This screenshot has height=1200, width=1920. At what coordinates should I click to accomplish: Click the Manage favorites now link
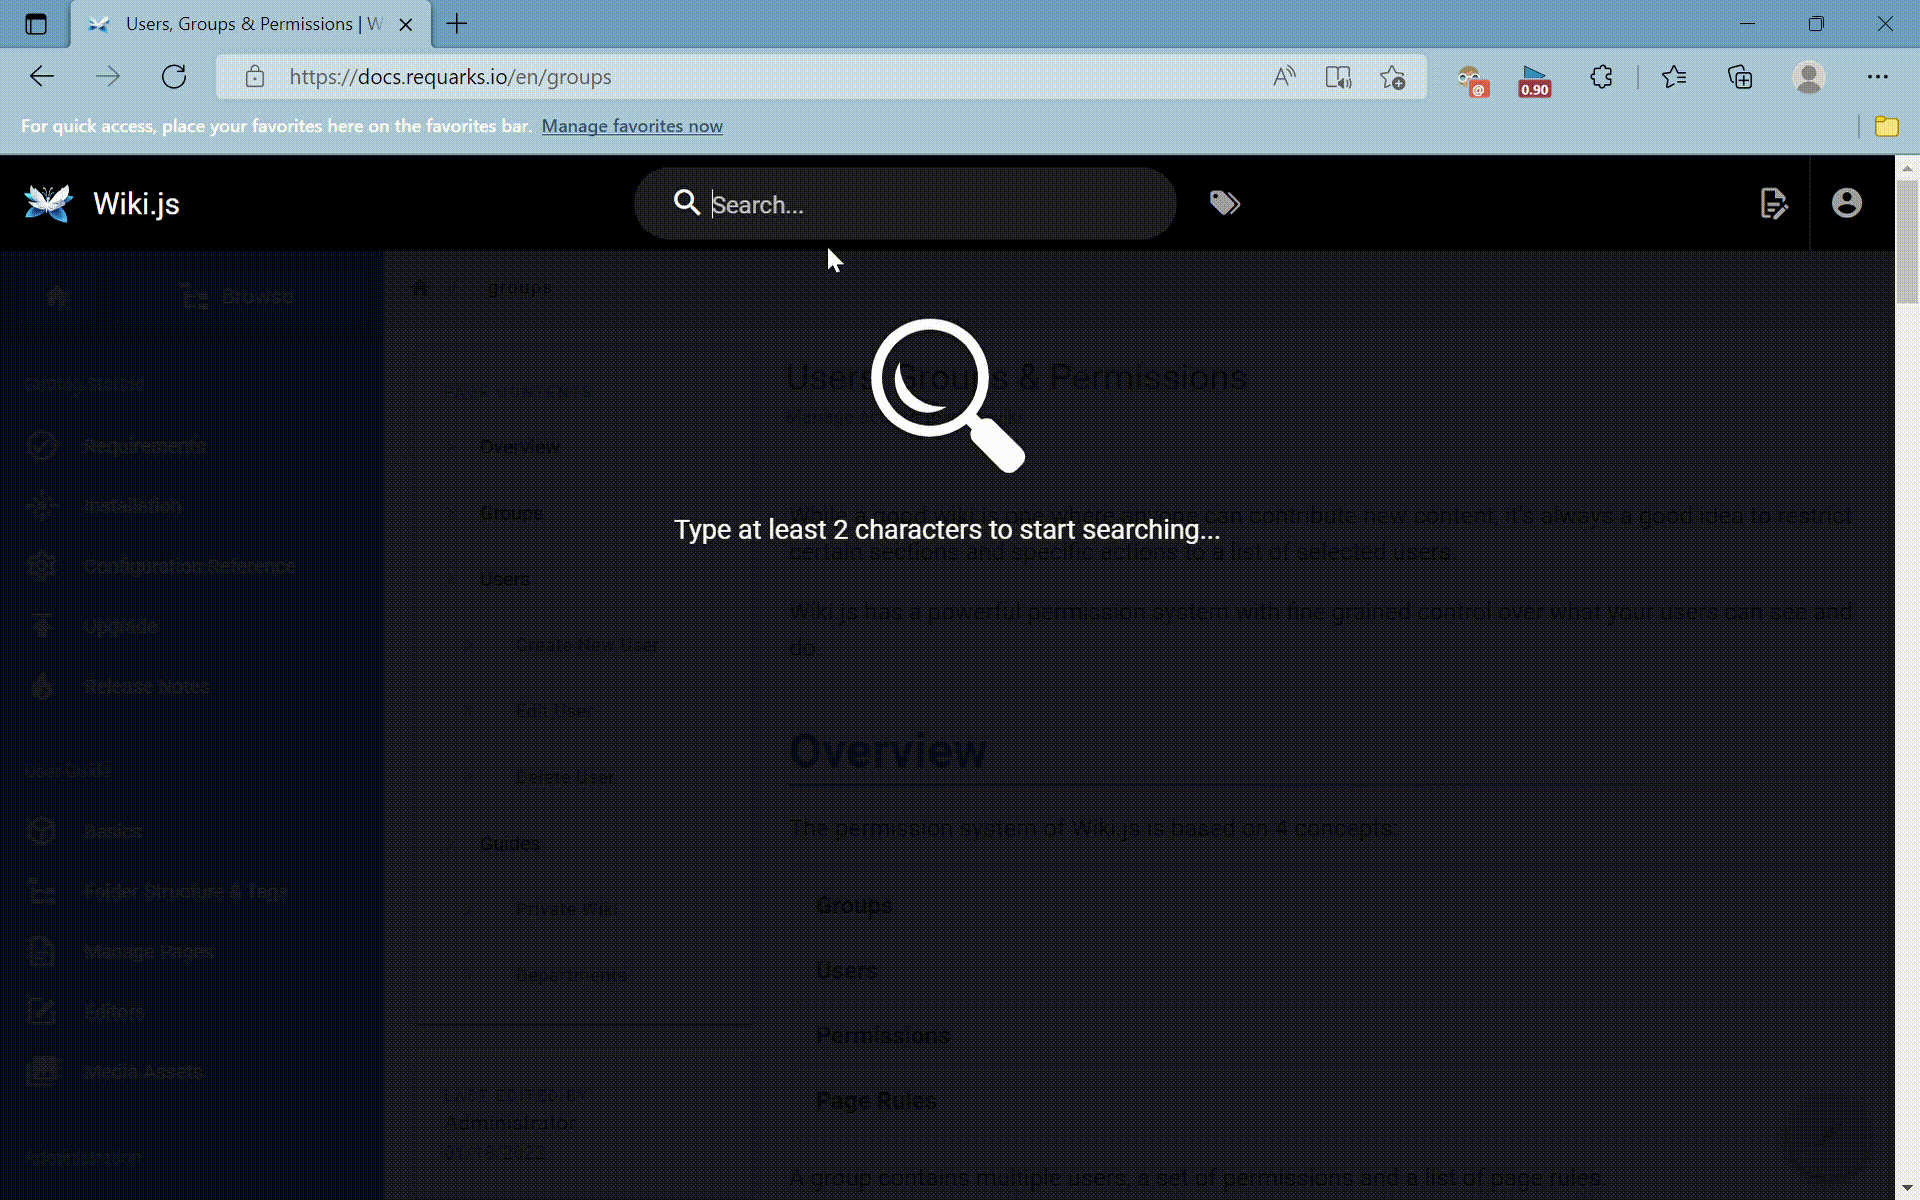631,126
